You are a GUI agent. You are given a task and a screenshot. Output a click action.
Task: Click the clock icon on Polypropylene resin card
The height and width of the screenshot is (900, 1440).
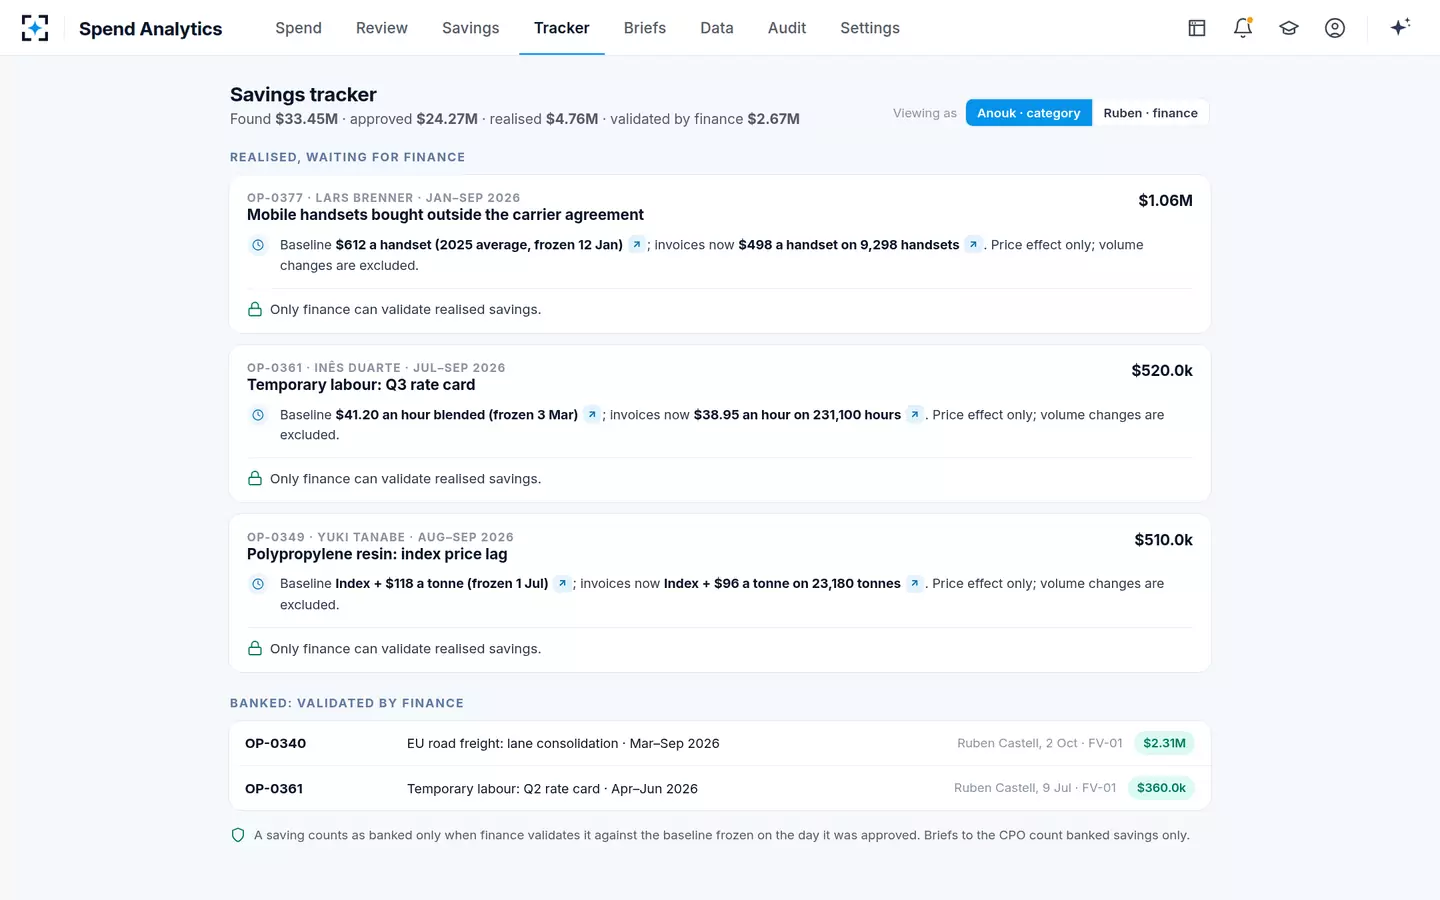258,584
